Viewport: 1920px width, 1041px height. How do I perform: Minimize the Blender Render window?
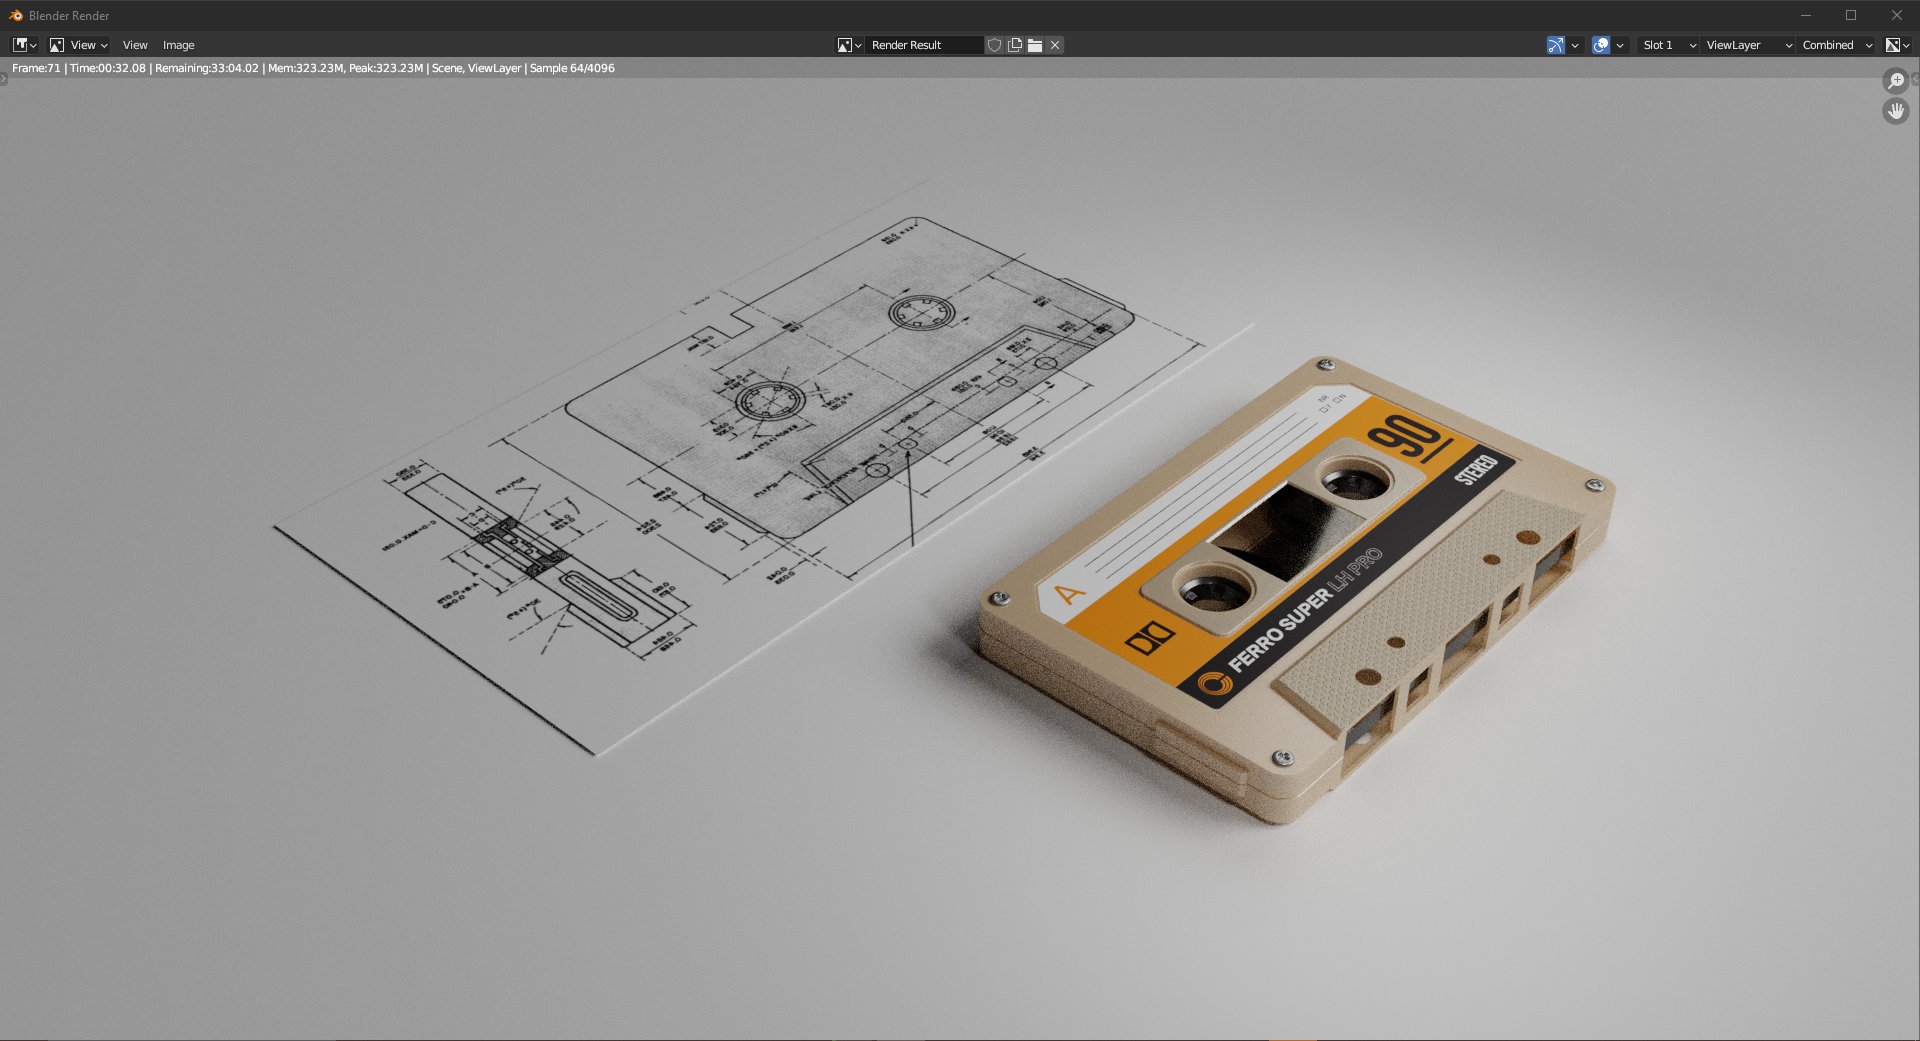pos(1806,15)
